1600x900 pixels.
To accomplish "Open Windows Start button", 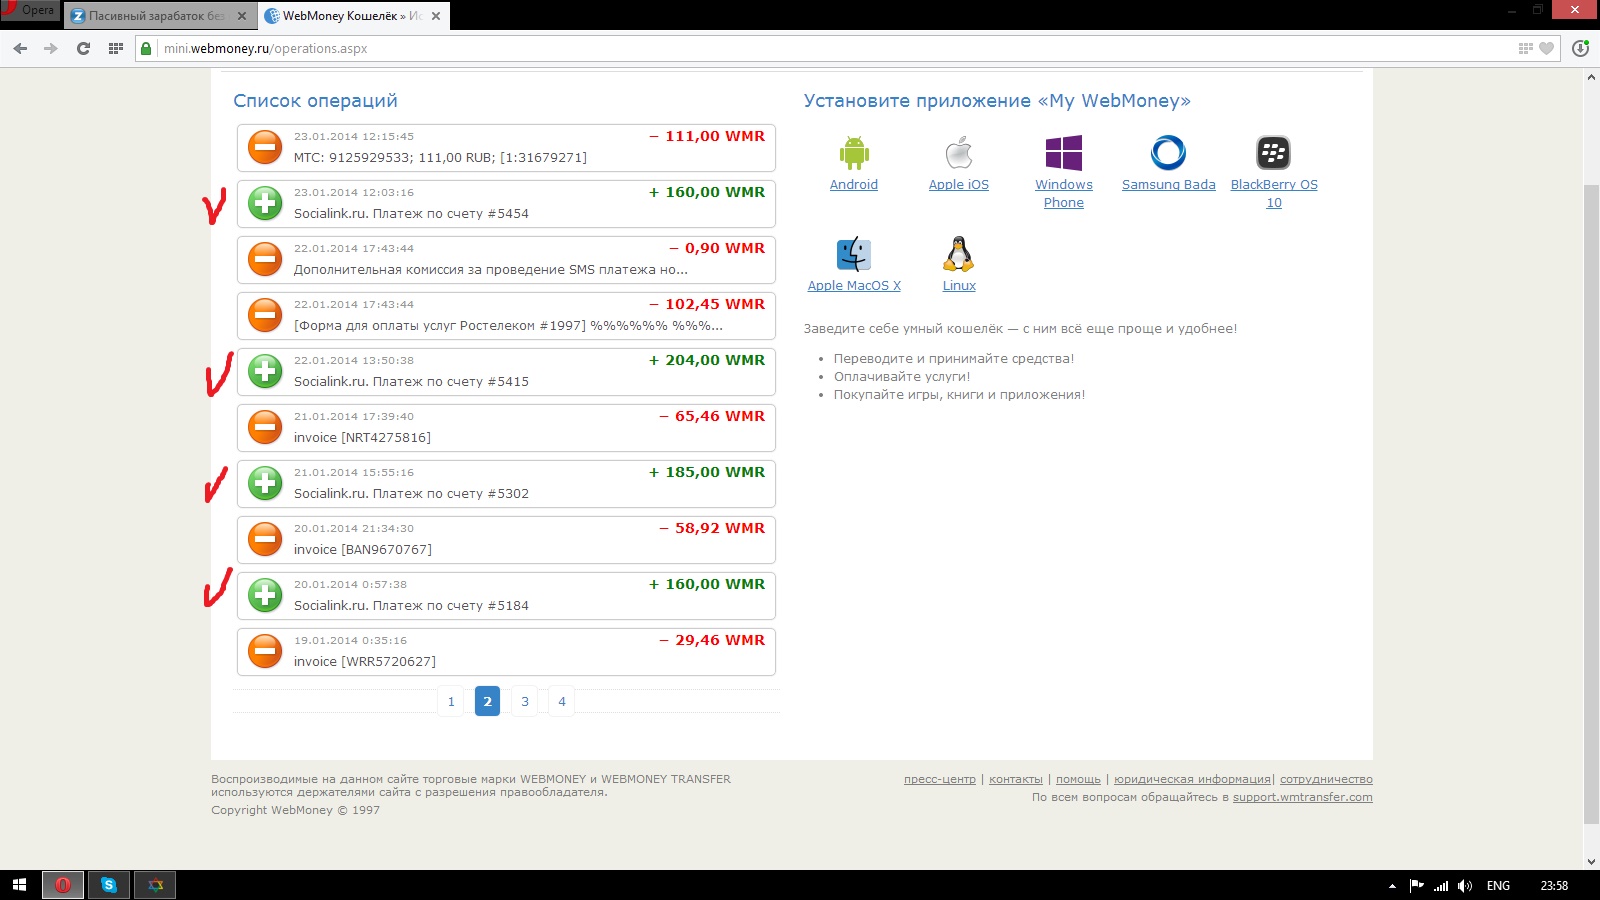I will click(19, 885).
